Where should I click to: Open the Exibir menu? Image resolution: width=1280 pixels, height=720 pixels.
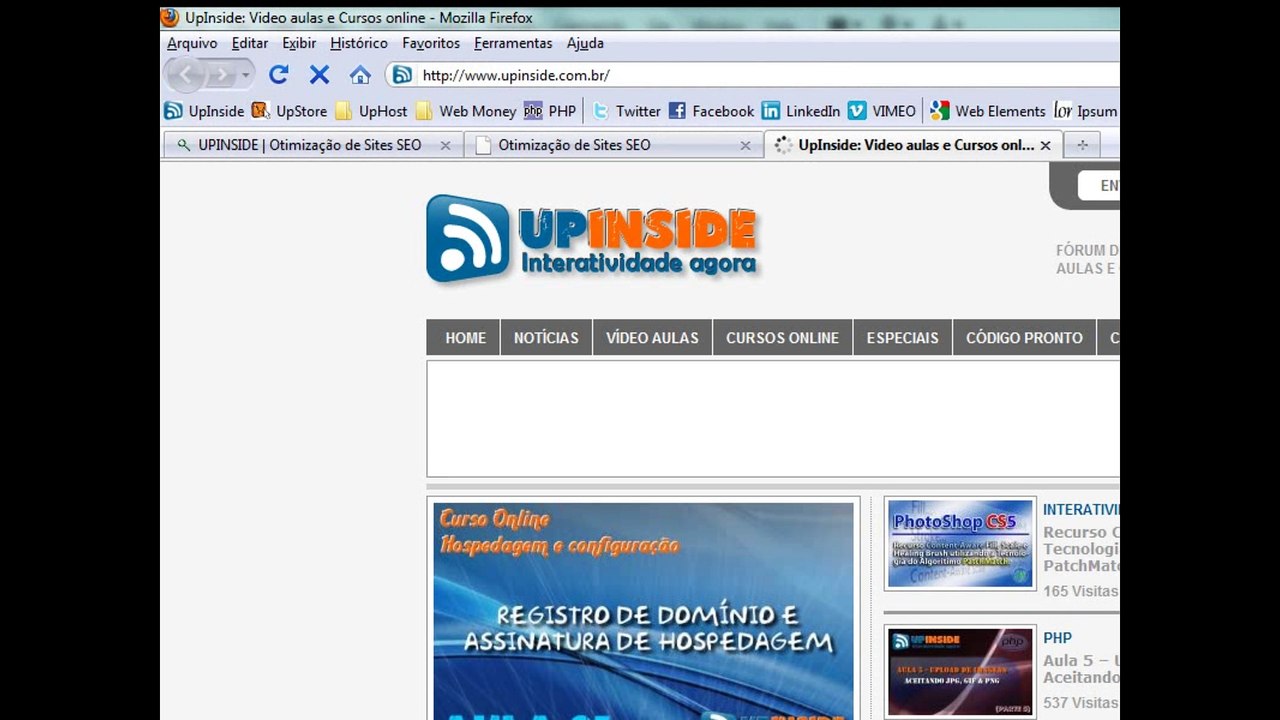coord(299,43)
